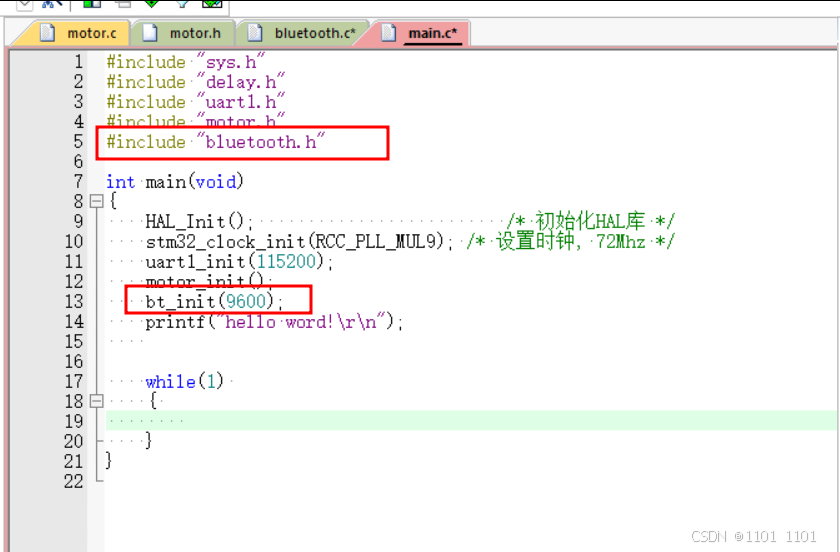Click the stm32_clock_init(RCC_PLL_MUL9); call
This screenshot has width=840, height=552.
299,242
